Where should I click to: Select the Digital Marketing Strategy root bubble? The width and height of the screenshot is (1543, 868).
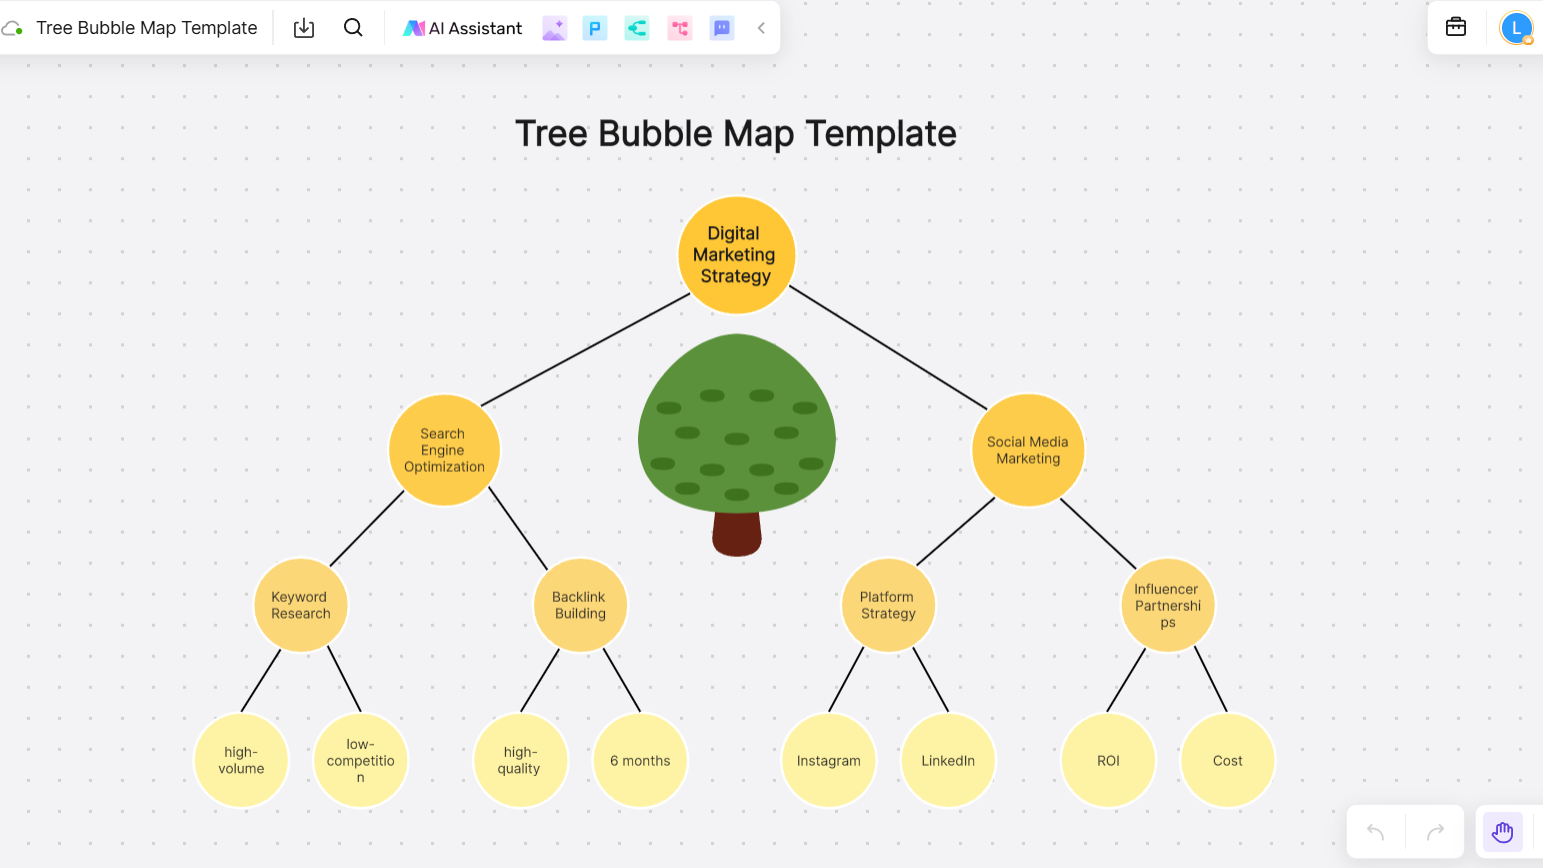(x=736, y=255)
